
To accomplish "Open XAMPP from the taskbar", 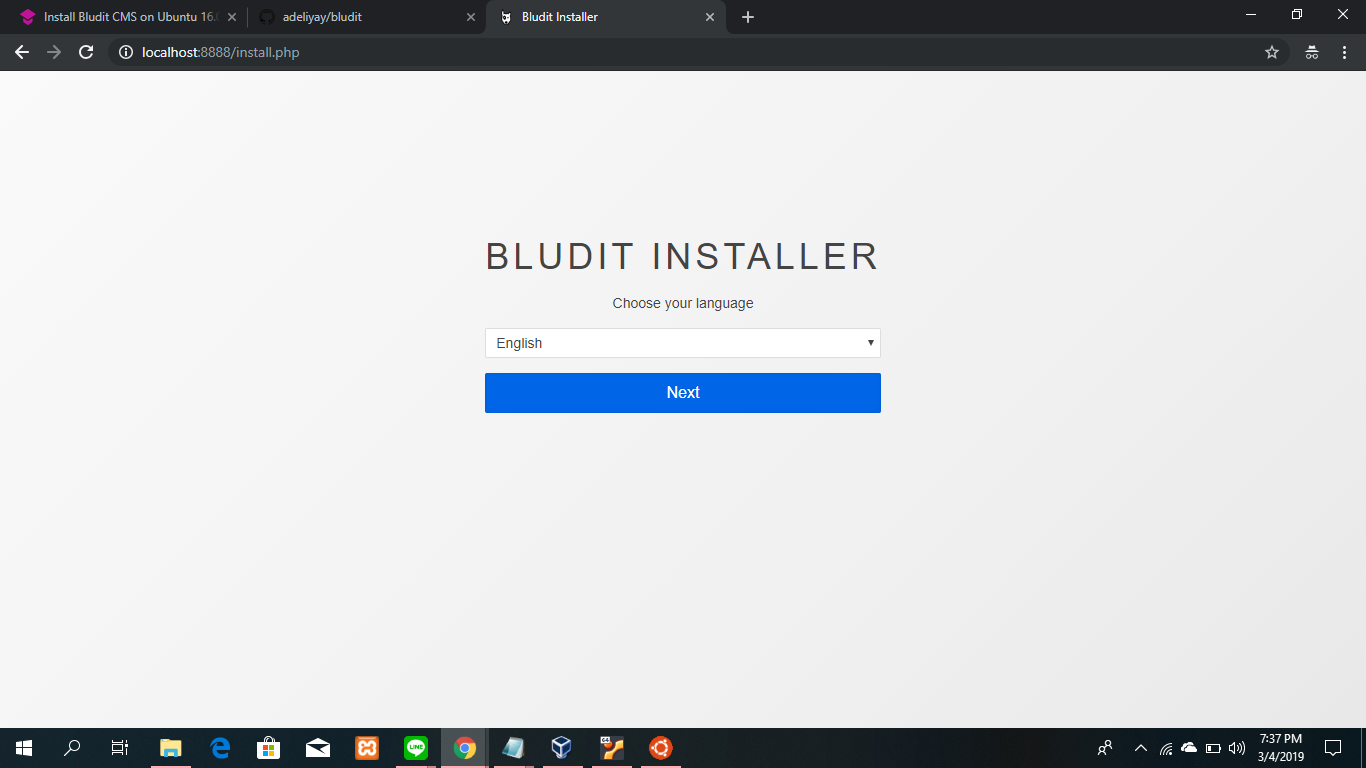I will click(367, 748).
